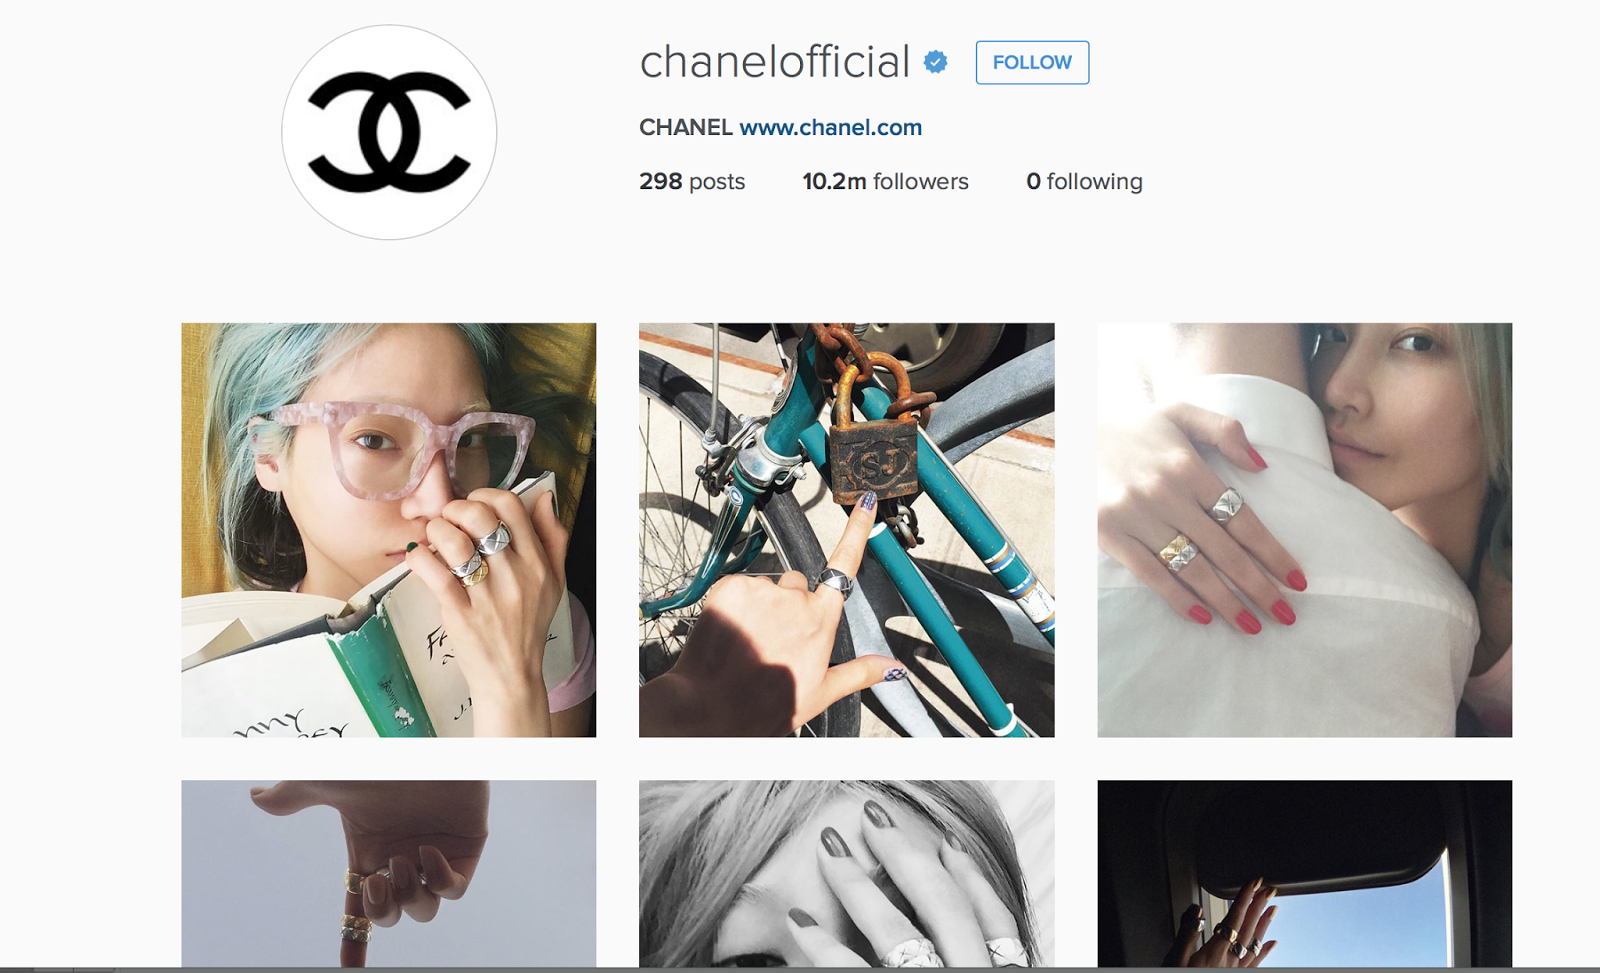The width and height of the screenshot is (1600, 973).
Task: Open the www.chanel.com link
Action: (830, 127)
